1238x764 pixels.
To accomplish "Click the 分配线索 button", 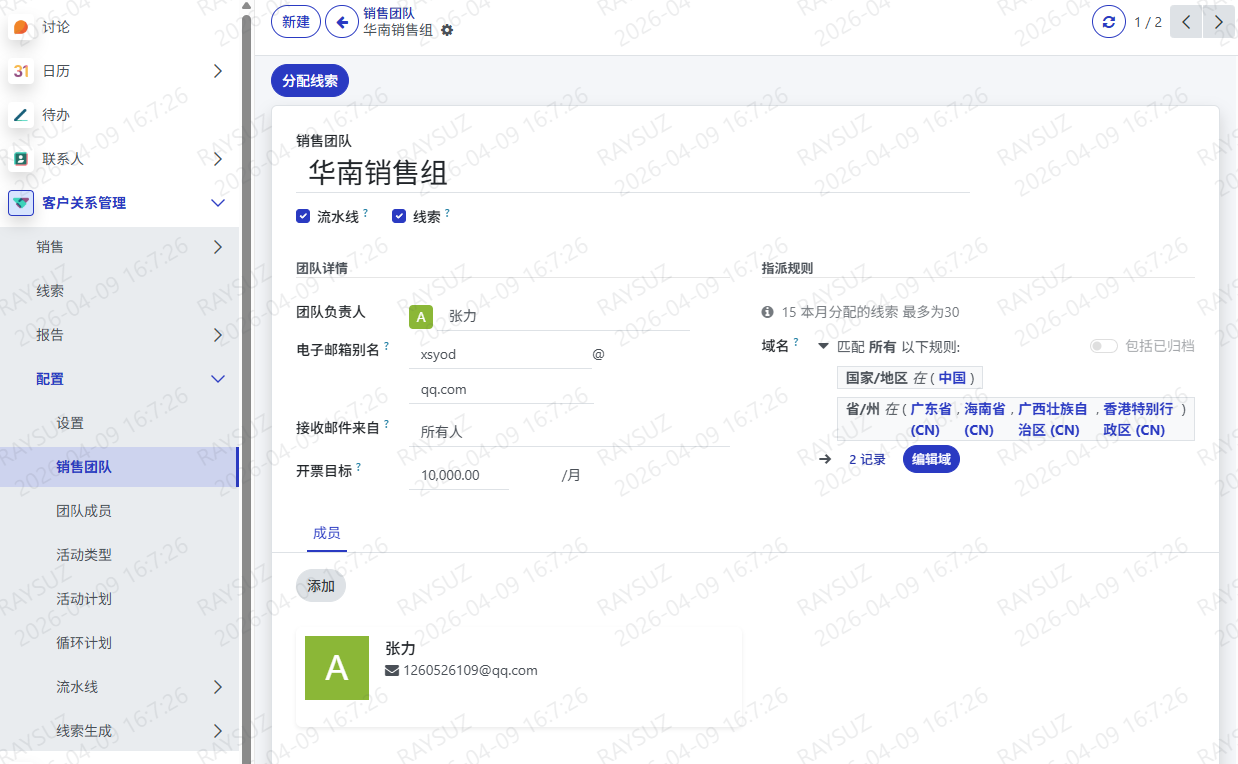I will (x=310, y=80).
